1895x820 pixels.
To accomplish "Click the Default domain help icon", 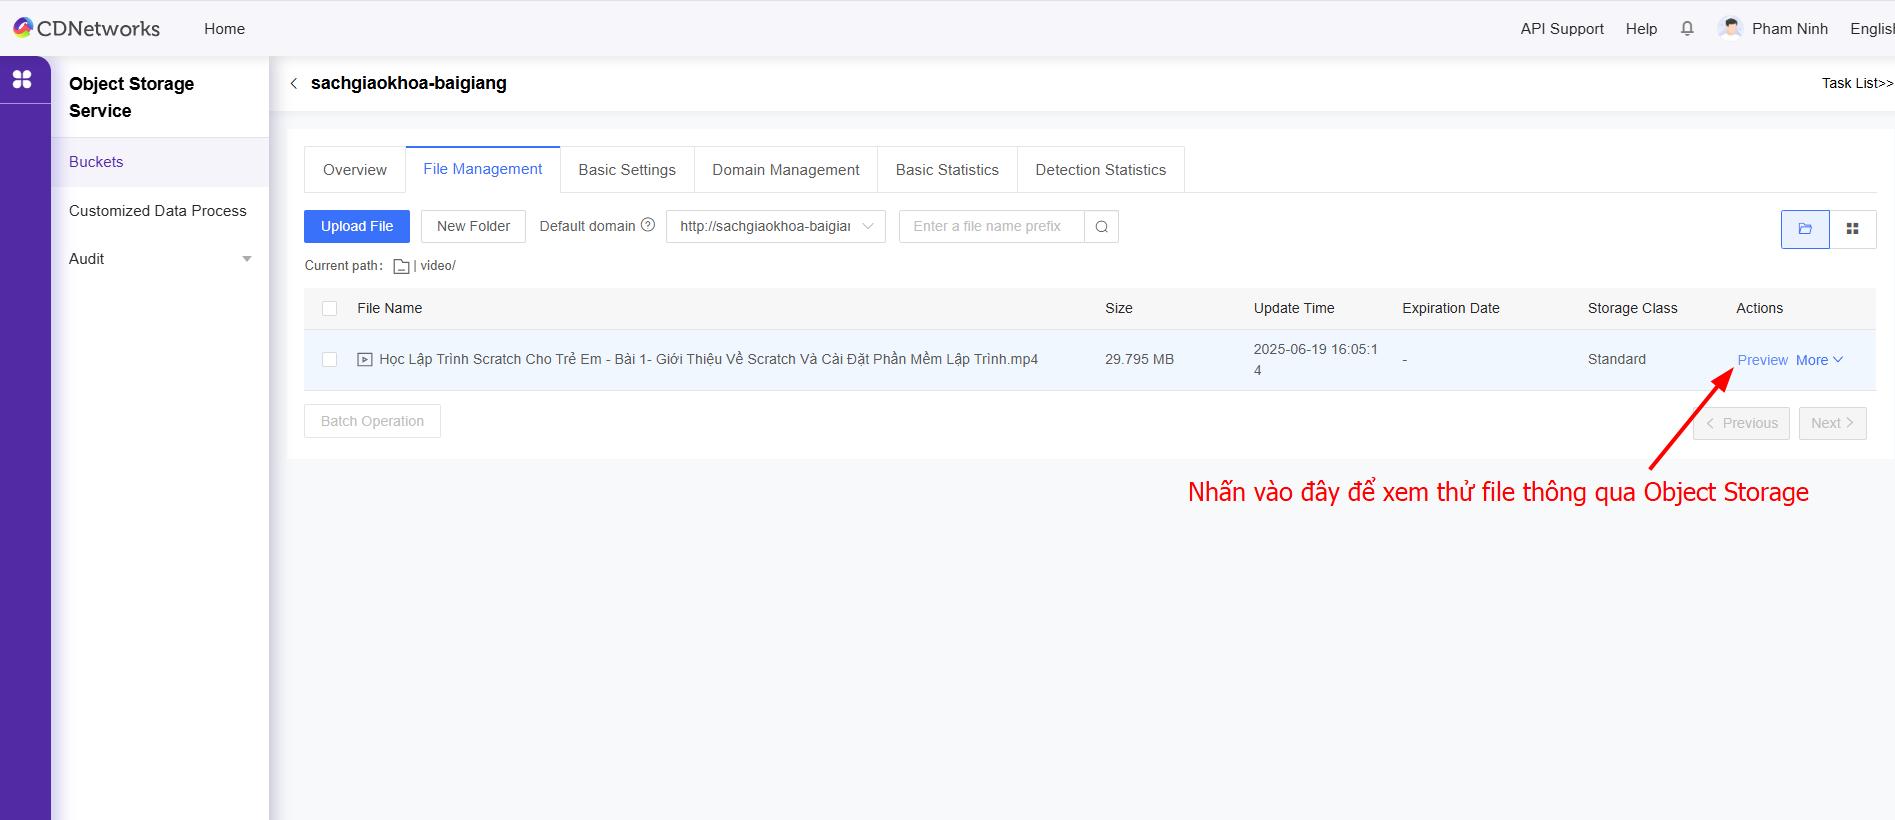I will click(x=648, y=225).
